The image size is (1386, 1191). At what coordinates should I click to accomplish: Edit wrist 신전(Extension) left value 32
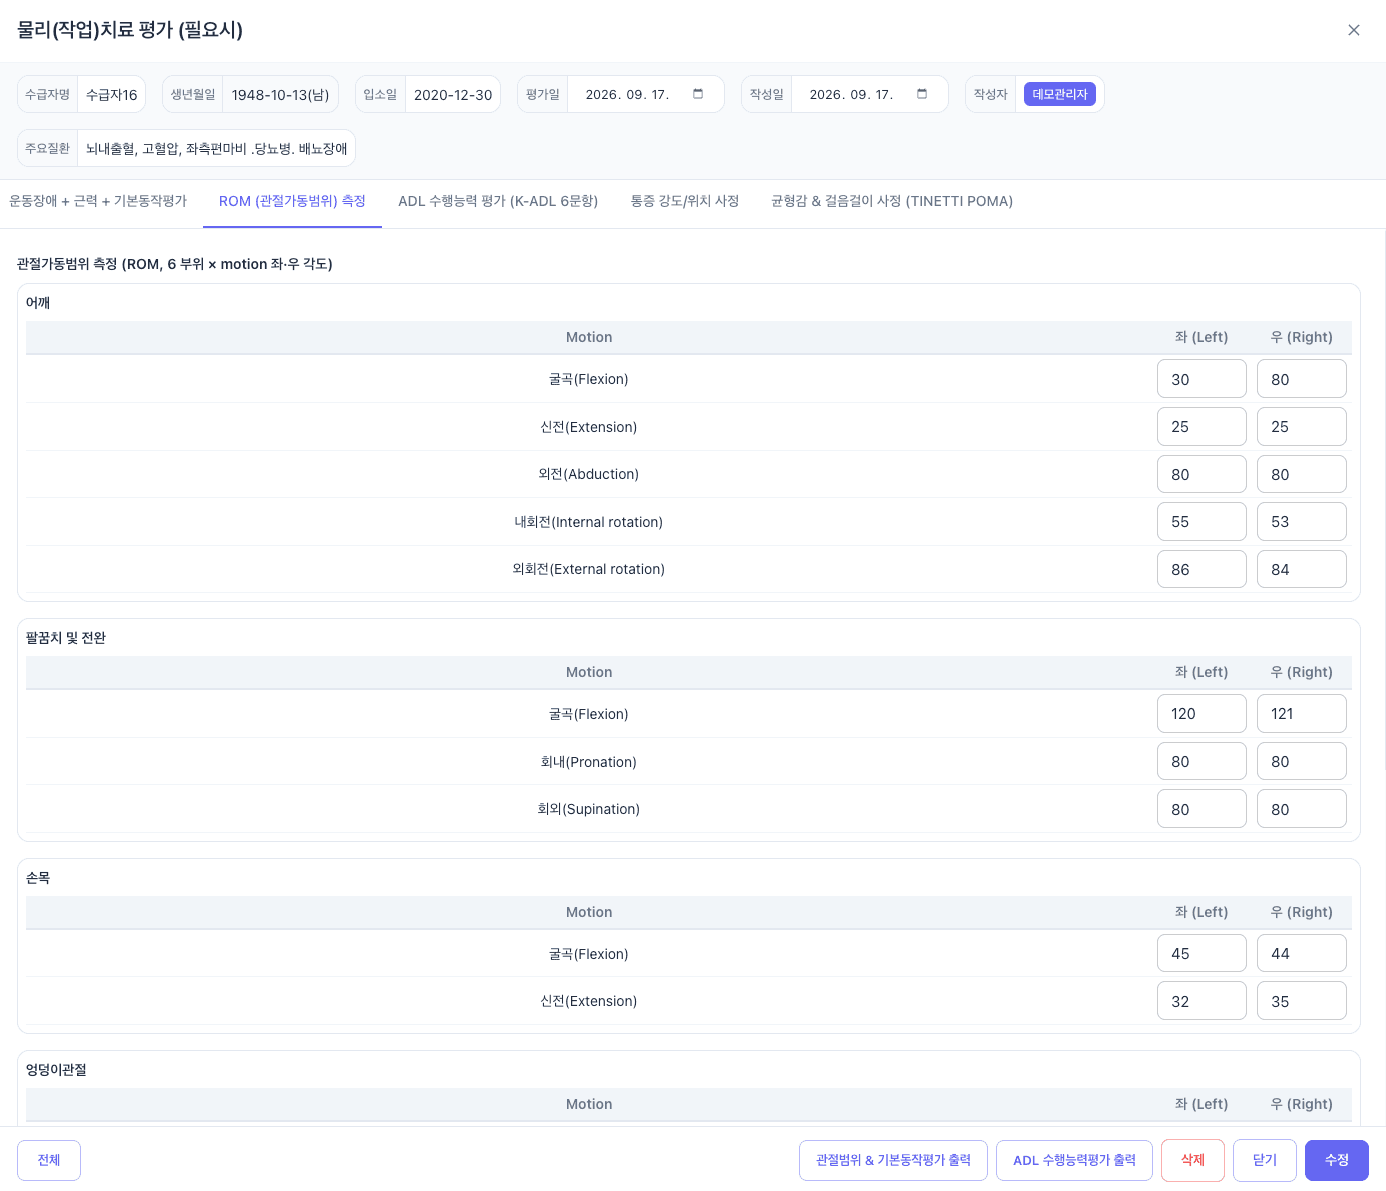pos(1202,1001)
